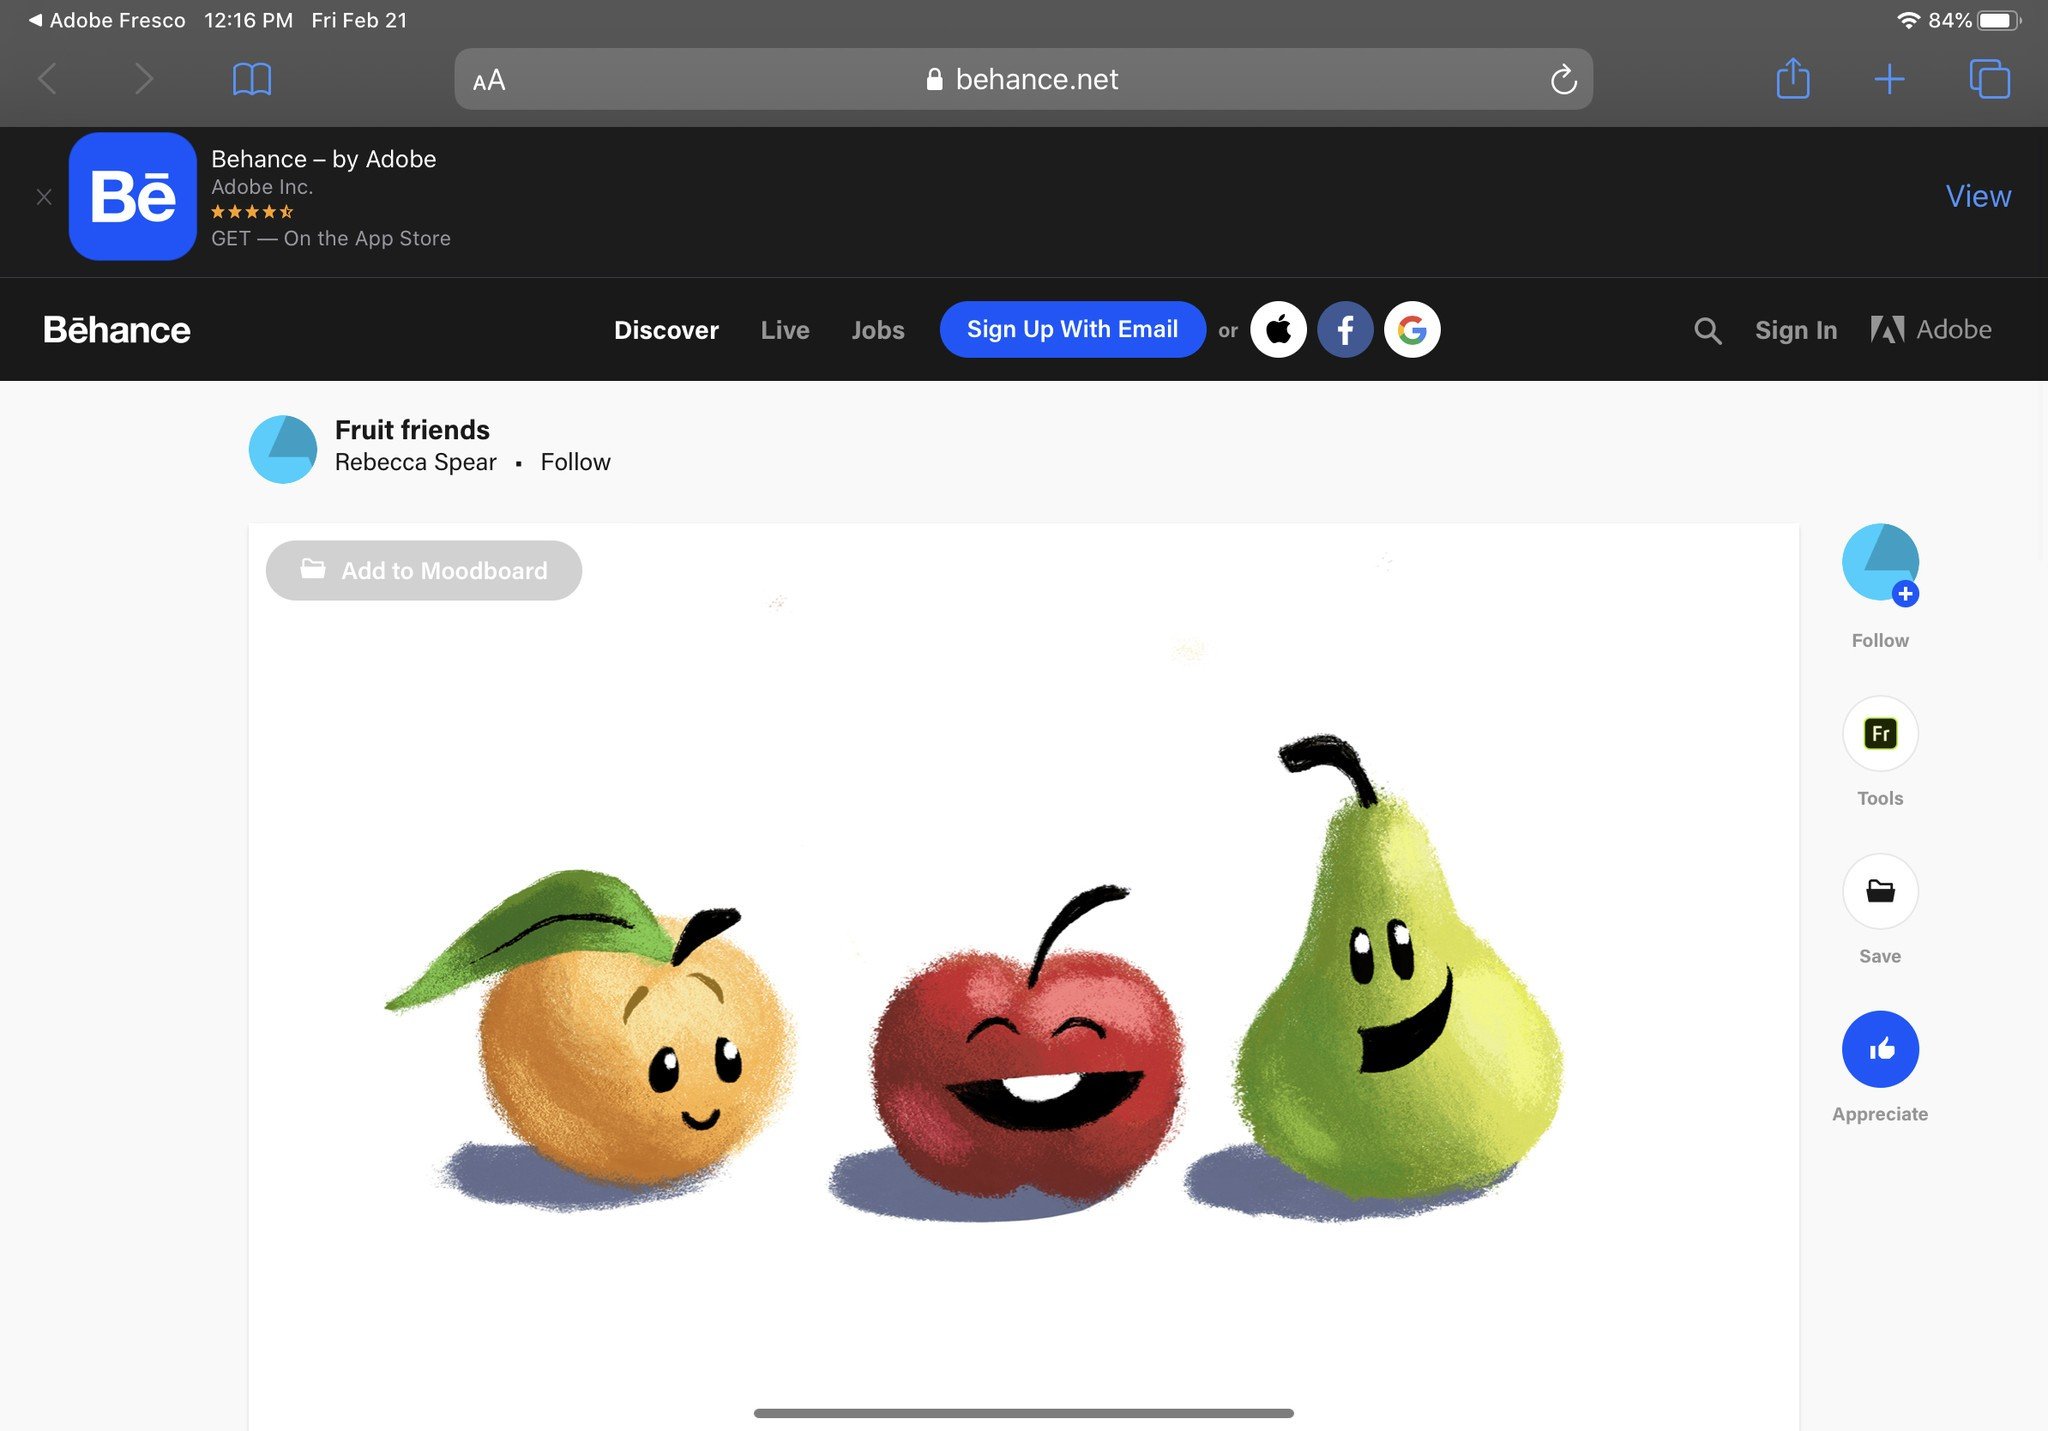
Task: Select the Discover tab
Action: coord(666,328)
